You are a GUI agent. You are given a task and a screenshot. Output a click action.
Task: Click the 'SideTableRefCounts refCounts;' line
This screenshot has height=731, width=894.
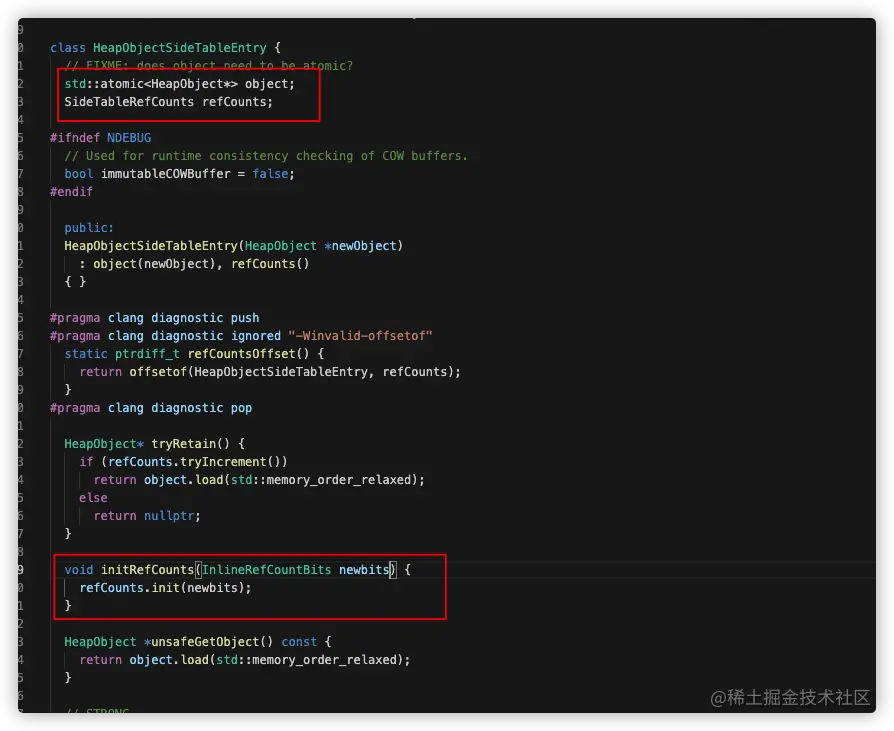click(x=169, y=102)
